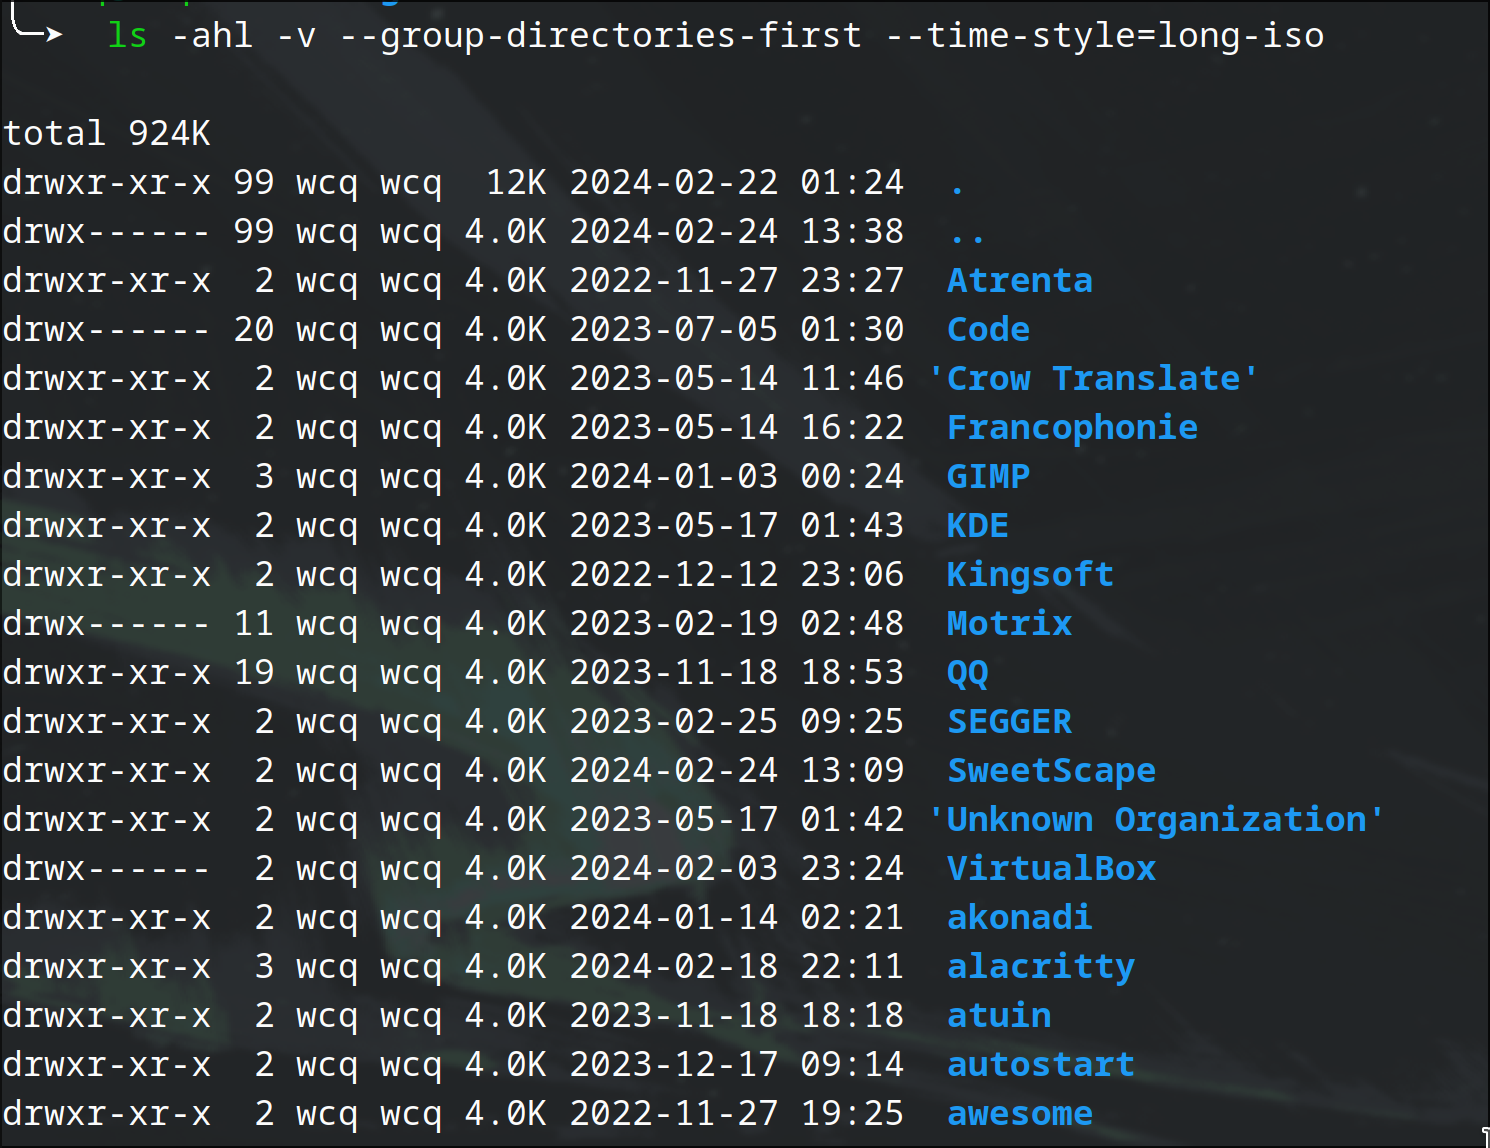This screenshot has width=1490, height=1148.
Task: Click the date 2023-07-05 in Code row
Action: tap(674, 329)
